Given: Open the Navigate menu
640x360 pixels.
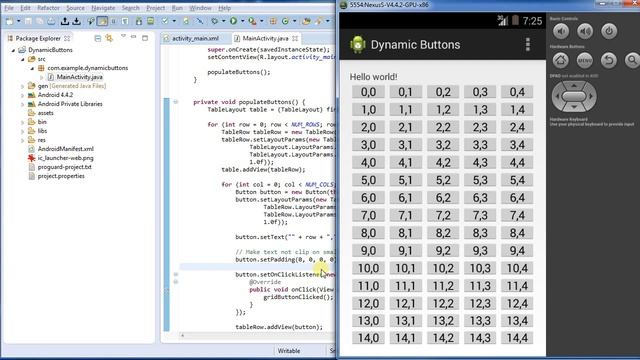Looking at the screenshot, I should pyautogui.click(x=103, y=8).
